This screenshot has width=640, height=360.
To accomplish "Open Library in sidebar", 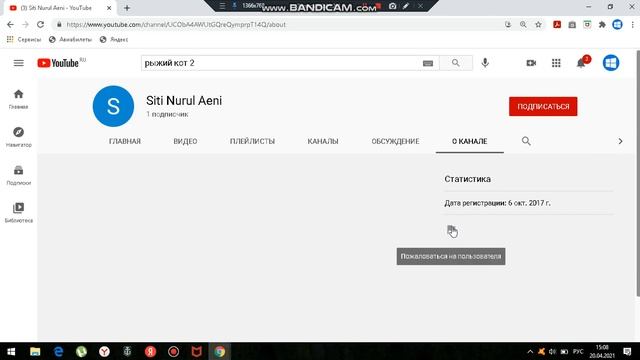I will pyautogui.click(x=18, y=213).
